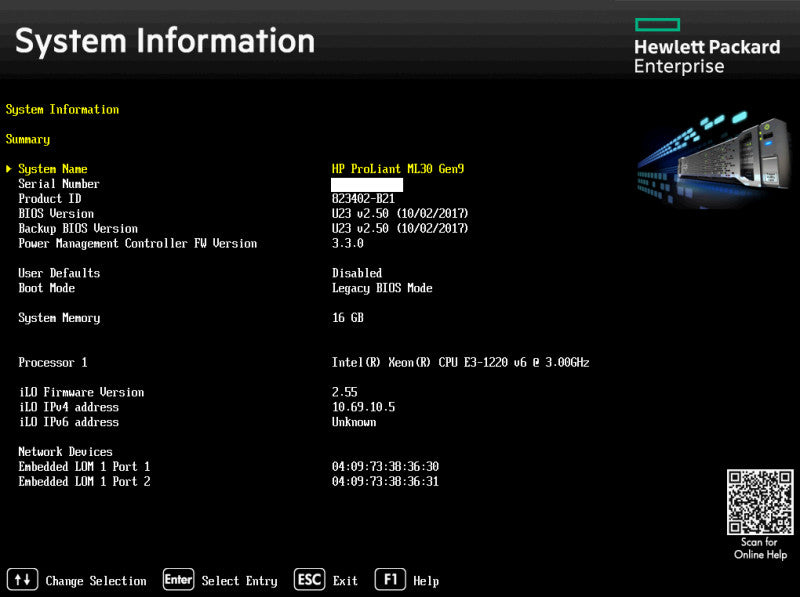Image resolution: width=800 pixels, height=597 pixels.
Task: Click the HP ProLiant ML30 Gen9 value
Action: (398, 169)
